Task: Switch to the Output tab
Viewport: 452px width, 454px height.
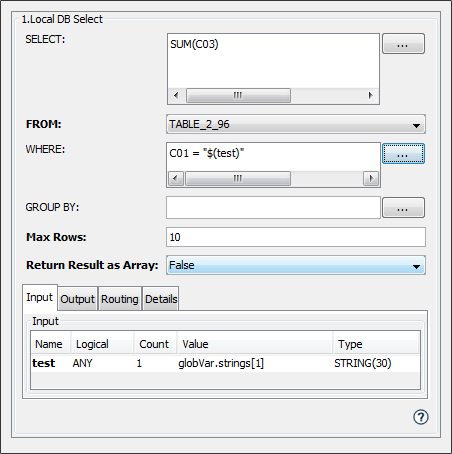Action: tap(78, 299)
